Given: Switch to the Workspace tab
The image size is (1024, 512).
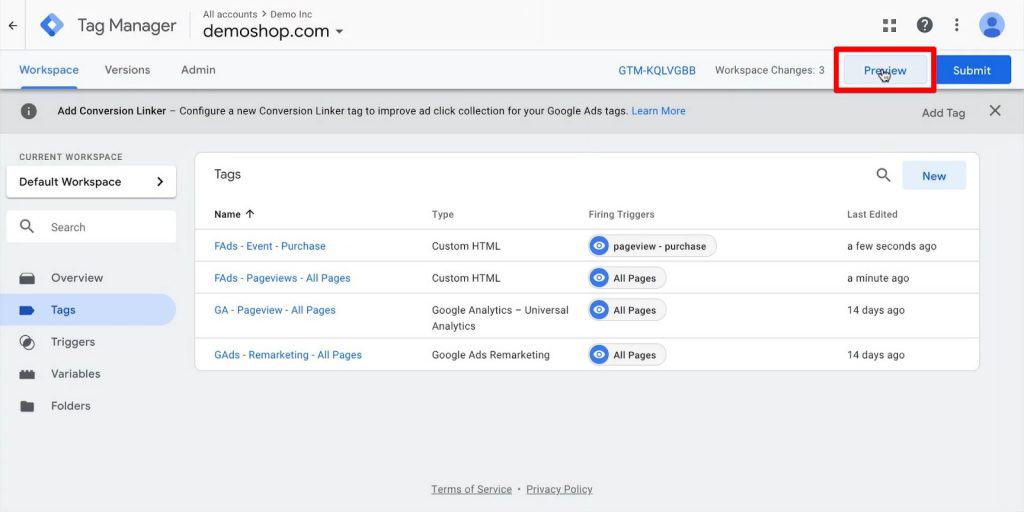Looking at the screenshot, I should tap(49, 70).
